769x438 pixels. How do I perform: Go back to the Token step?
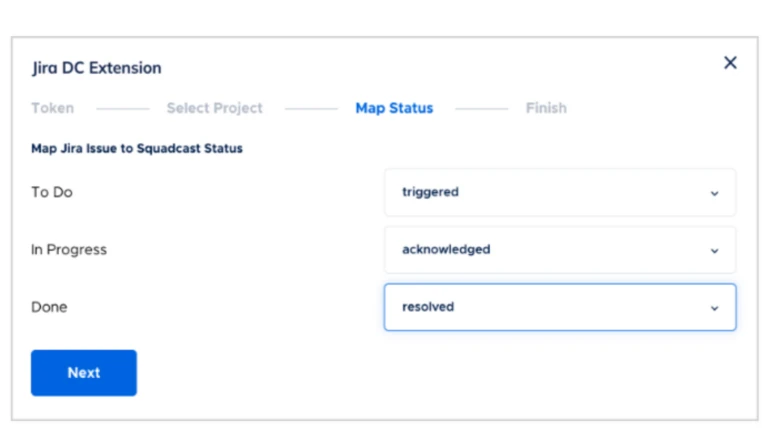tap(52, 108)
